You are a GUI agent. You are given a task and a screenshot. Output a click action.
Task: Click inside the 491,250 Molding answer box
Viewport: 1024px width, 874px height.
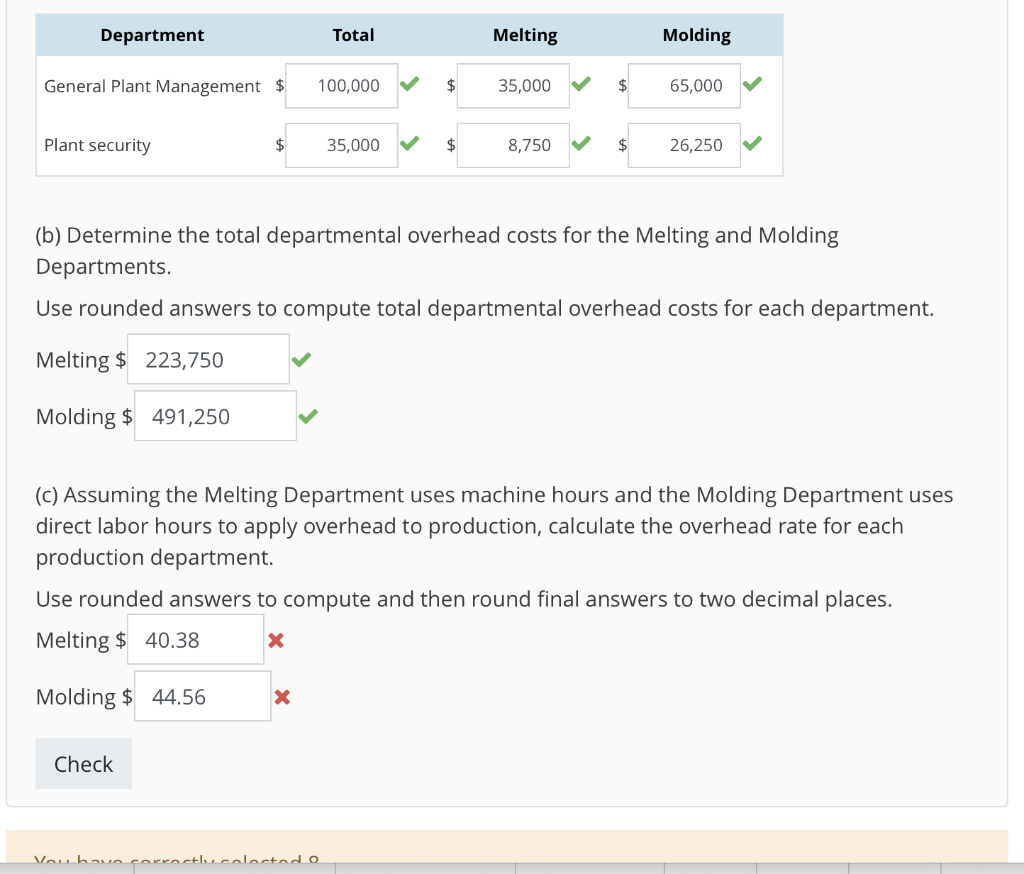tap(215, 415)
